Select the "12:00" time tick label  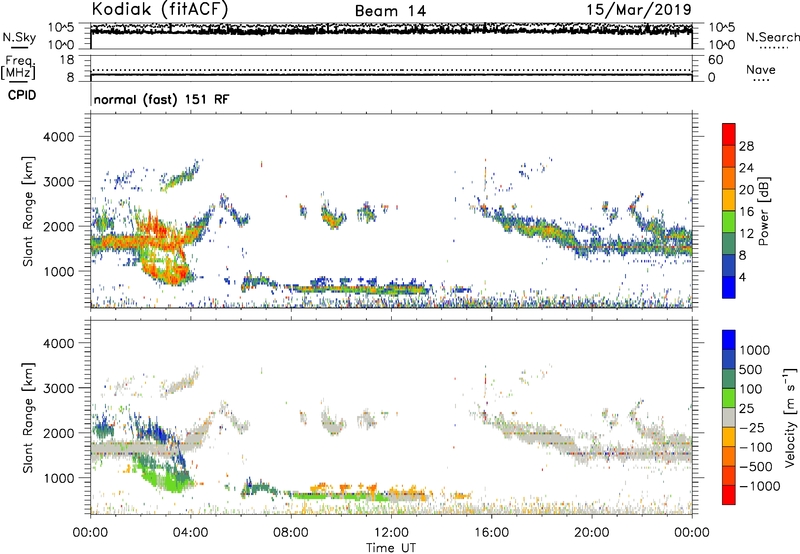click(x=391, y=533)
